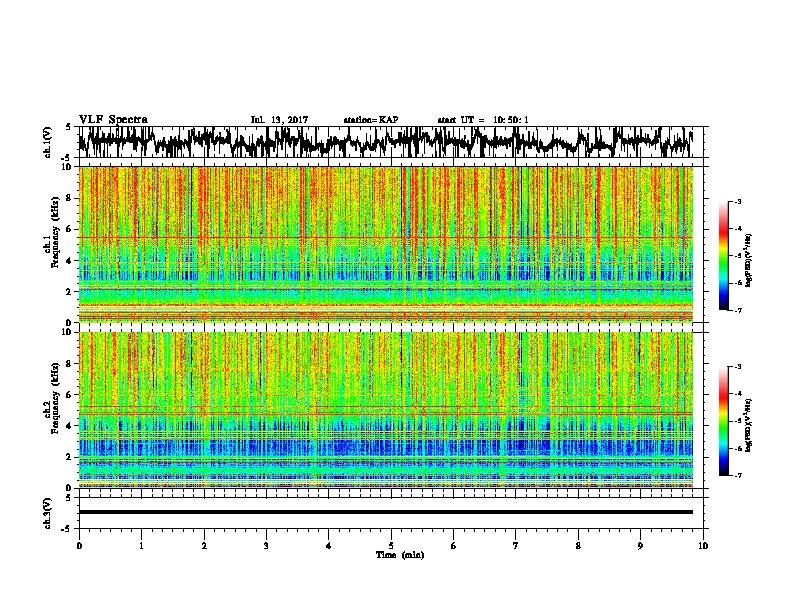Click time axis tick label "3"
792x612 pixels.
[266, 546]
